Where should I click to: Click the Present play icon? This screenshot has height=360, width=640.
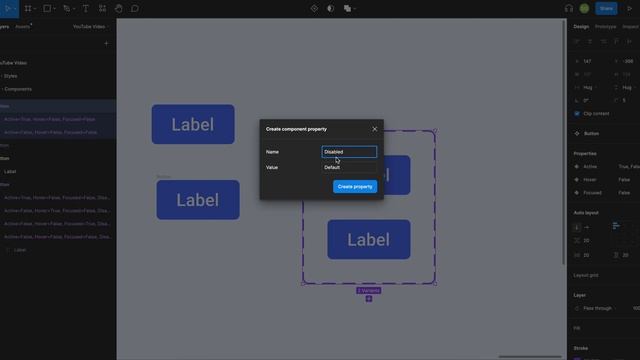pos(629,8)
